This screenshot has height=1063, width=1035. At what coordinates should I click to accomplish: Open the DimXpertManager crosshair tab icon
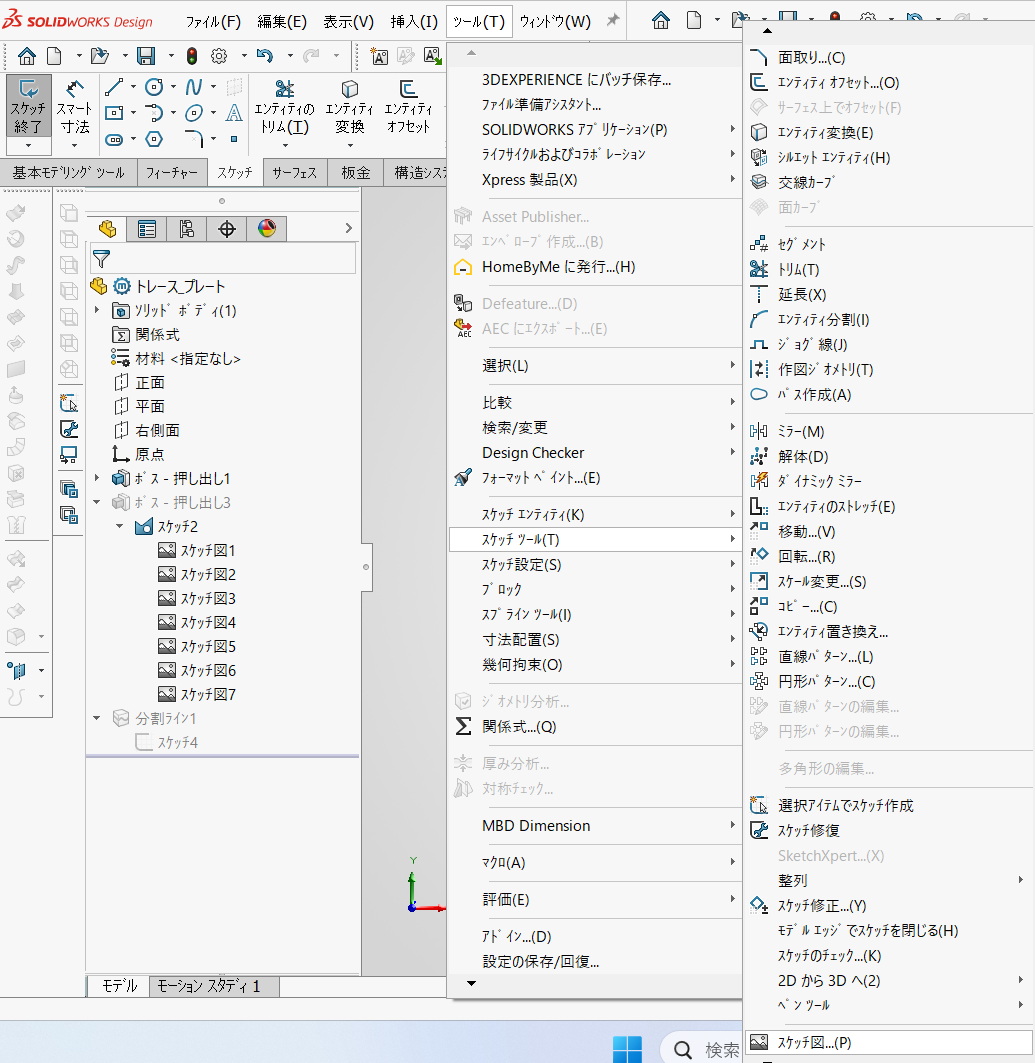tap(226, 229)
